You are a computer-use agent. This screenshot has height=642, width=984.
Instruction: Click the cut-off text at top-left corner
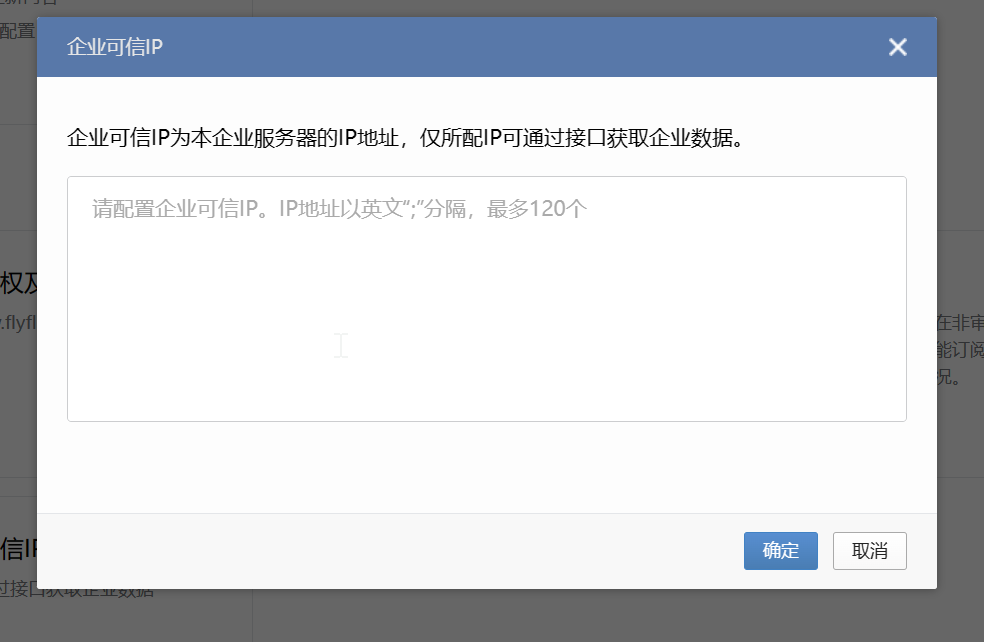(x=29, y=3)
